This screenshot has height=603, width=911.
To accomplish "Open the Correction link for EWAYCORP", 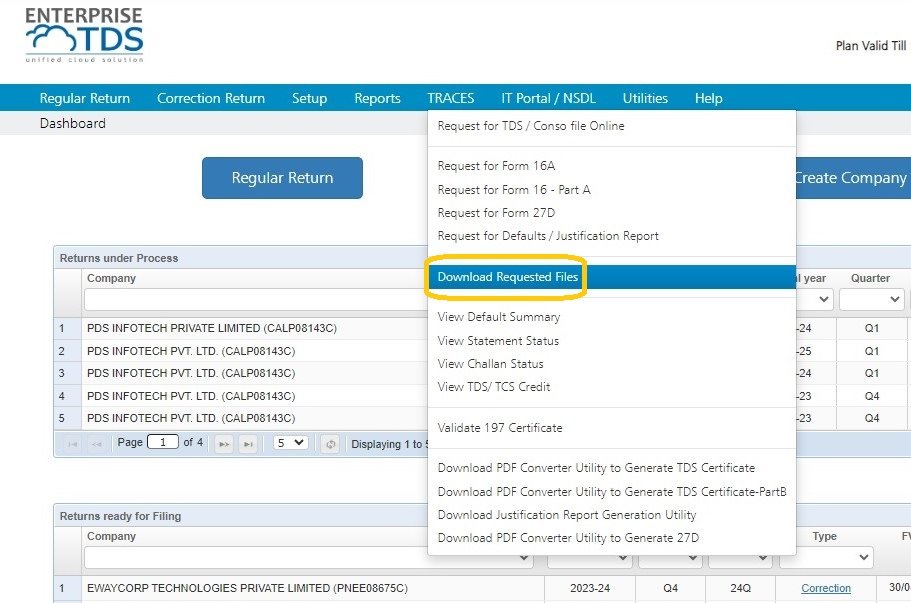I will 826,588.
